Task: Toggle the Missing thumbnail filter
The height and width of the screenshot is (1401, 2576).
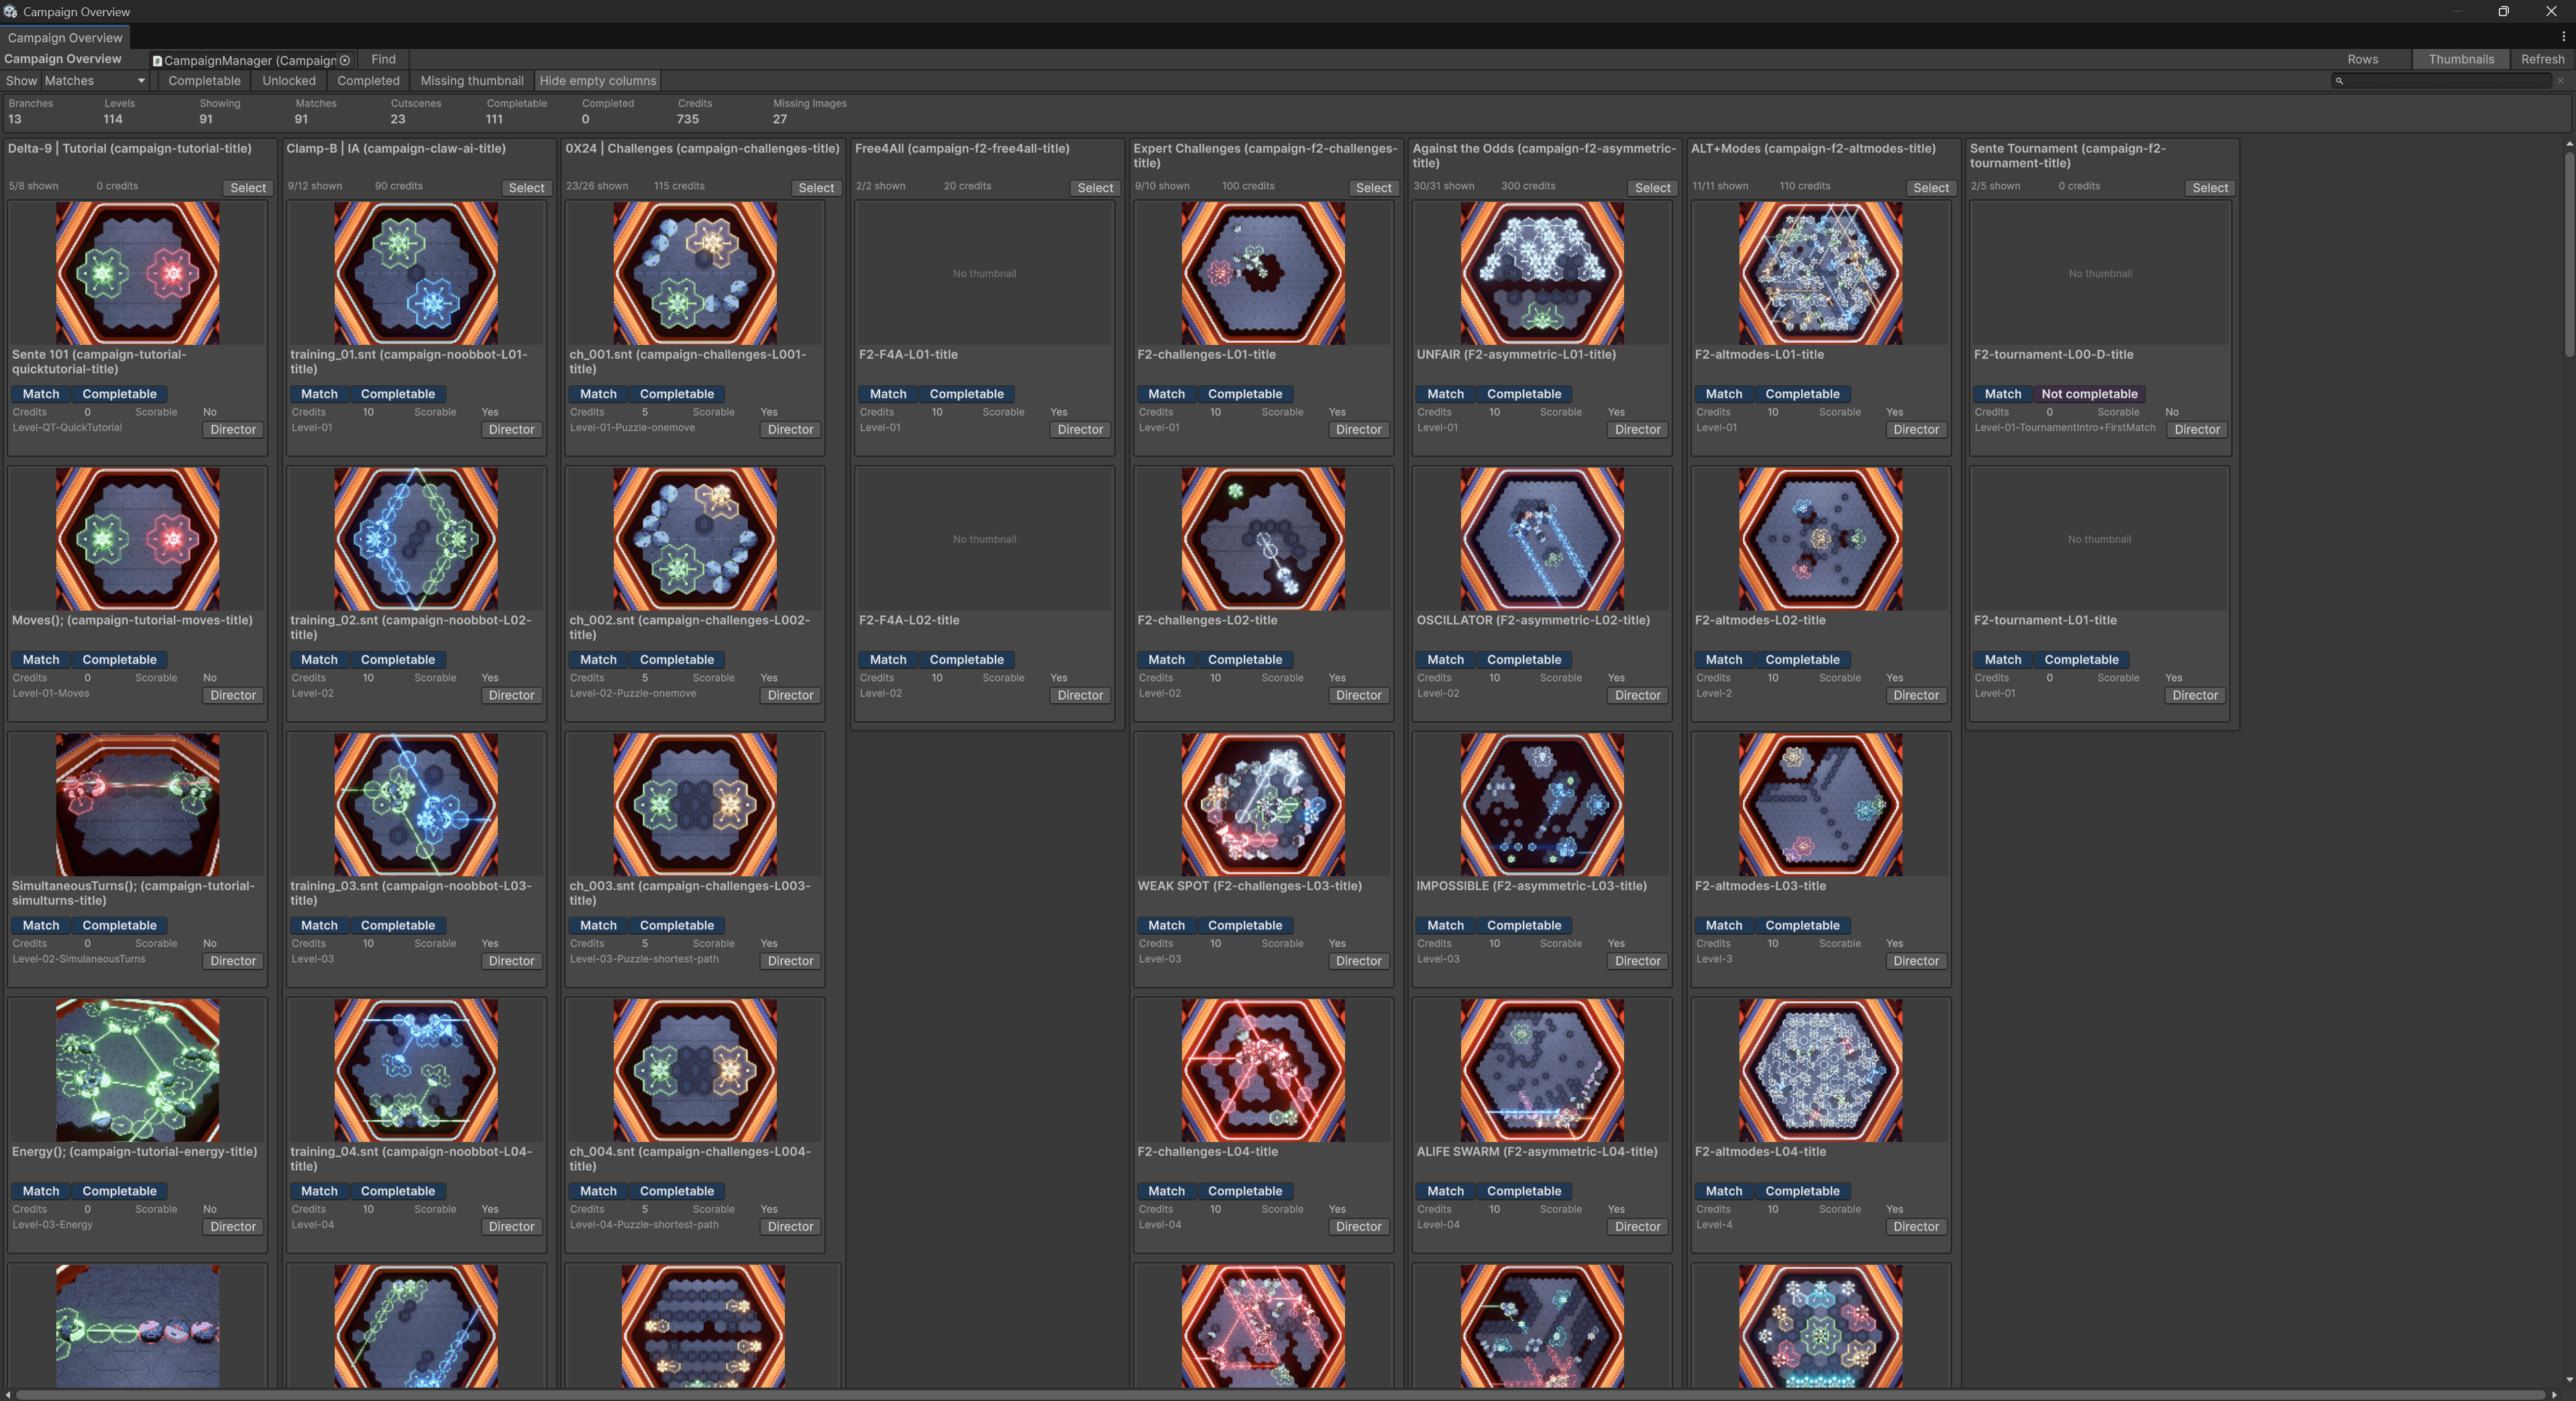Action: coord(472,81)
